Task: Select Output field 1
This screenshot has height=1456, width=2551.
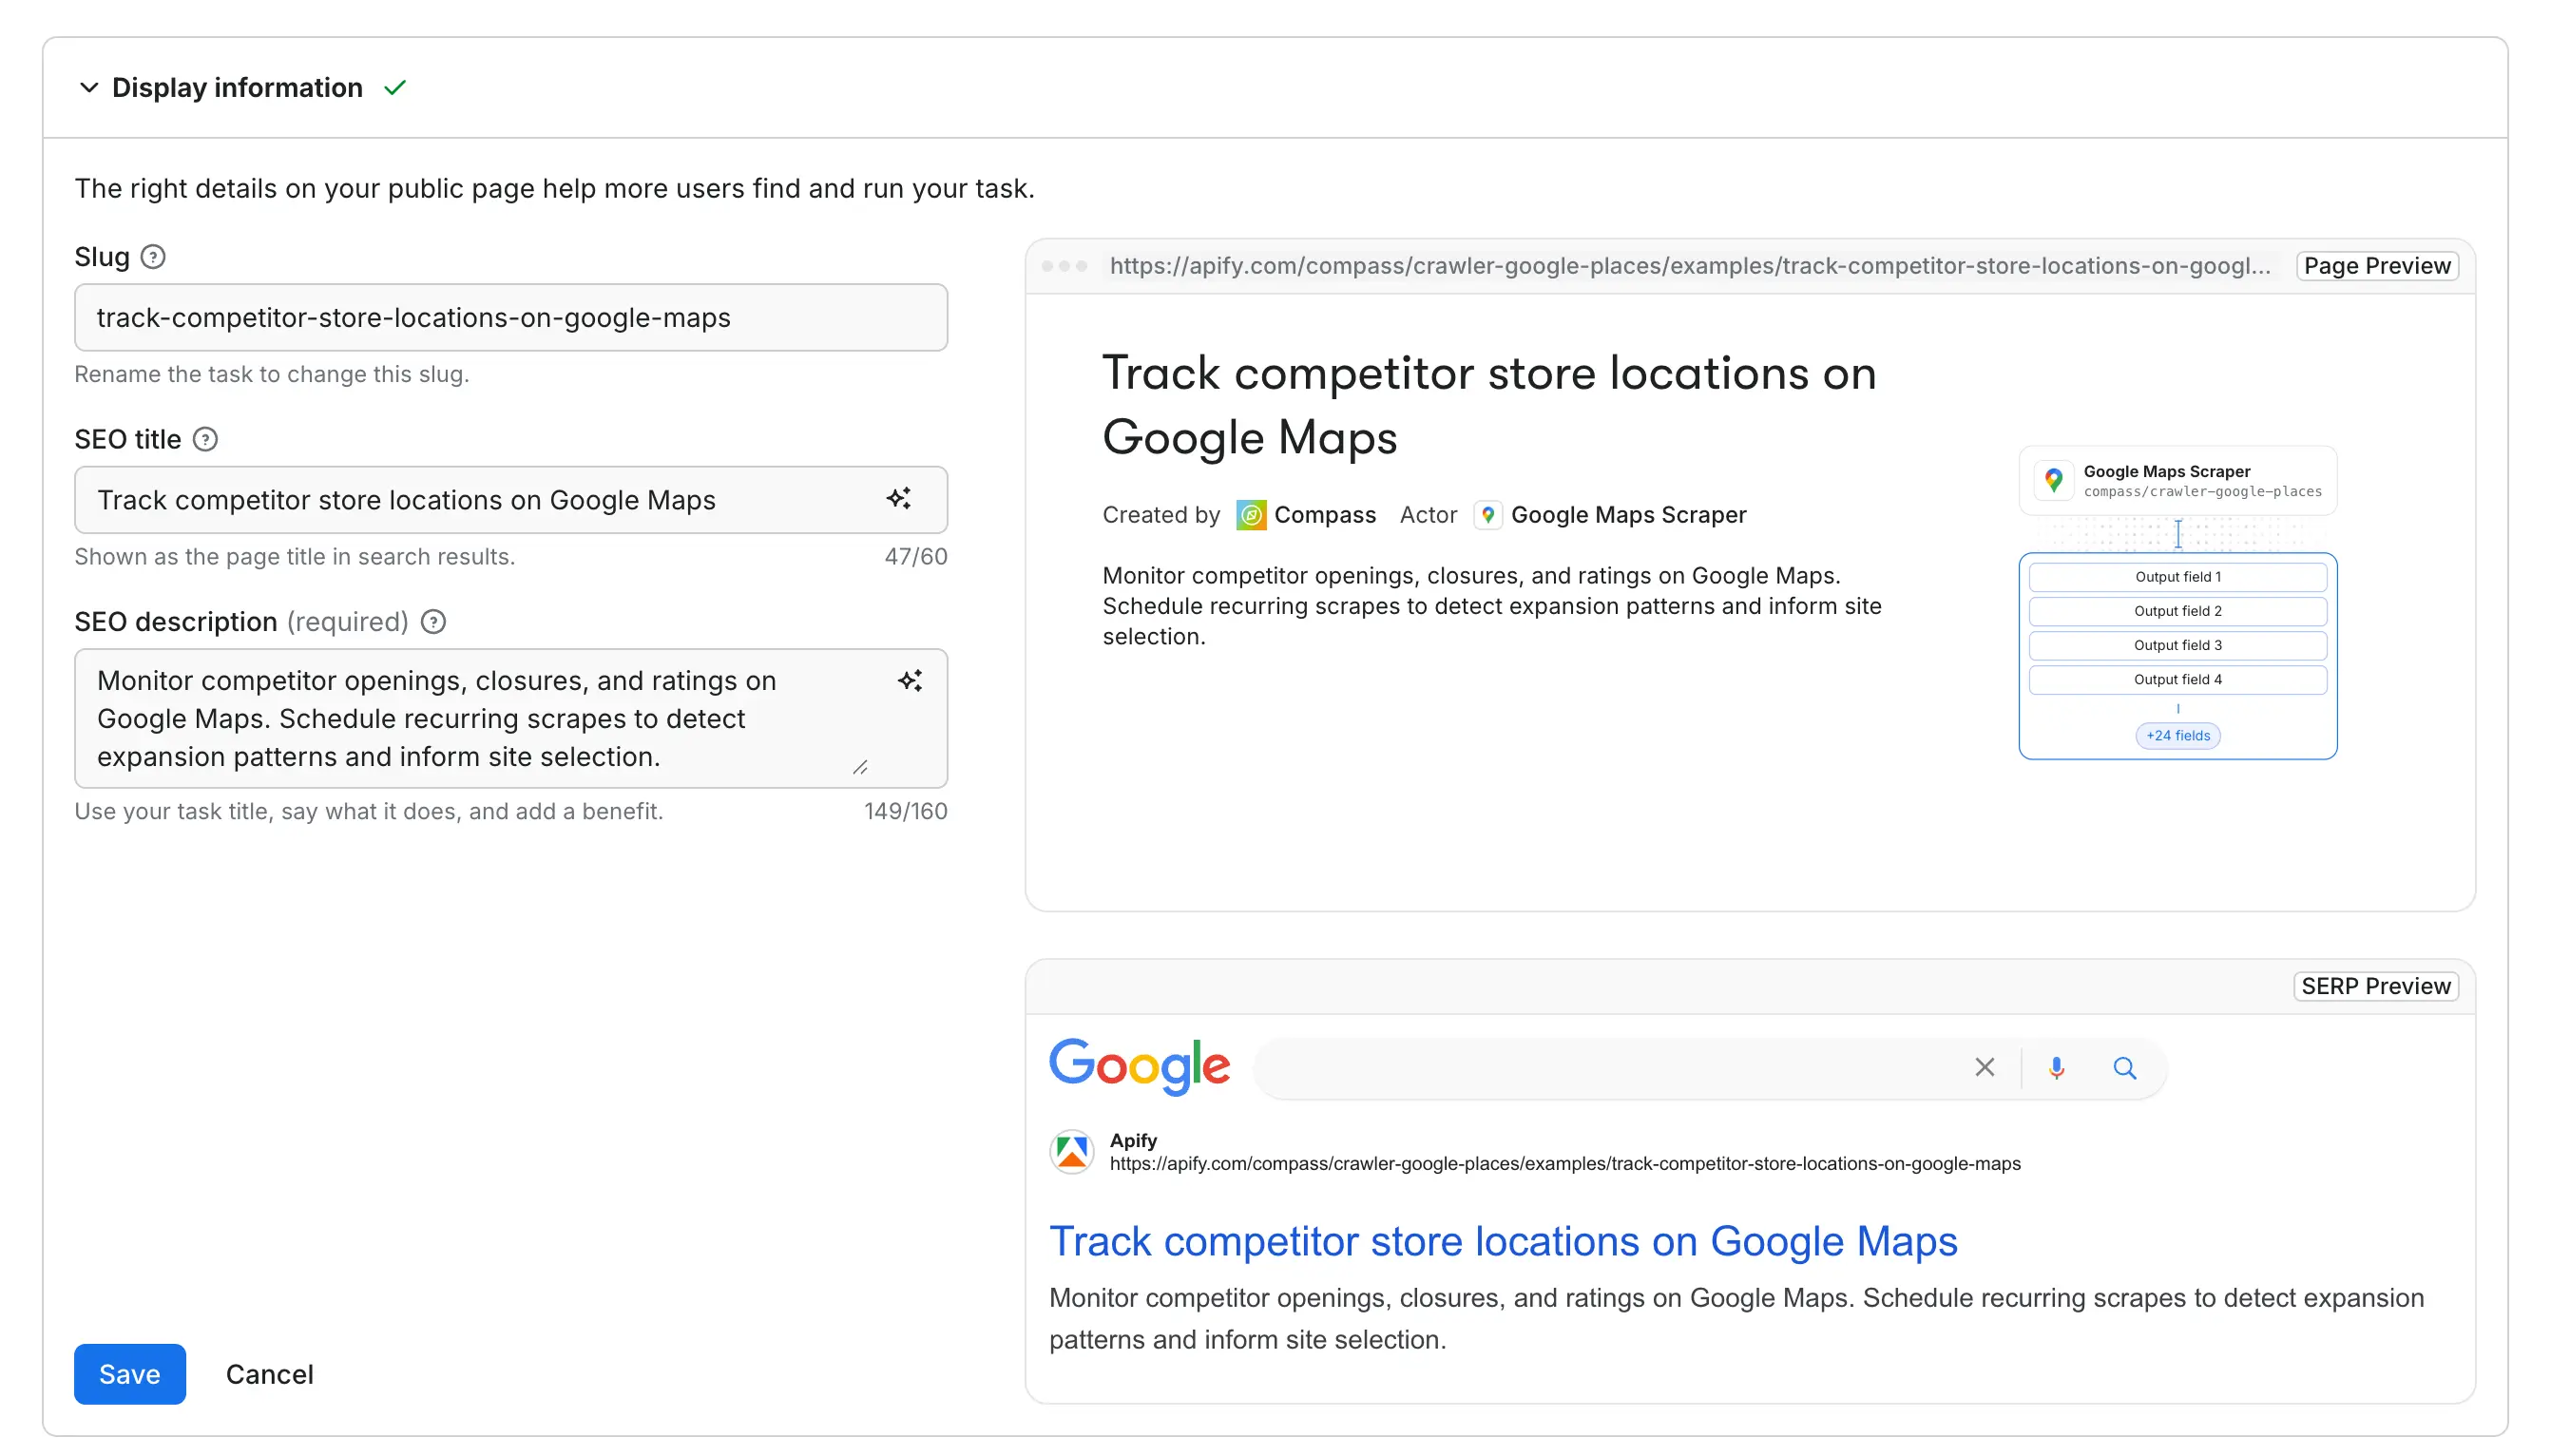Action: (x=2177, y=577)
